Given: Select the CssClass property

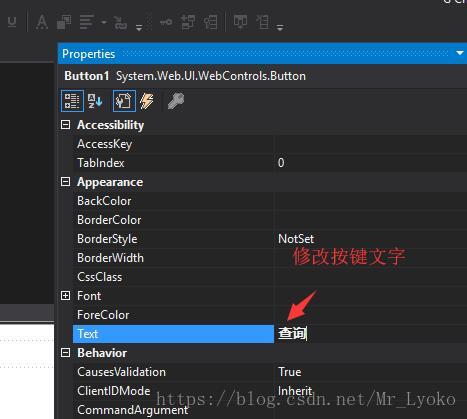Looking at the screenshot, I should click(173, 277).
